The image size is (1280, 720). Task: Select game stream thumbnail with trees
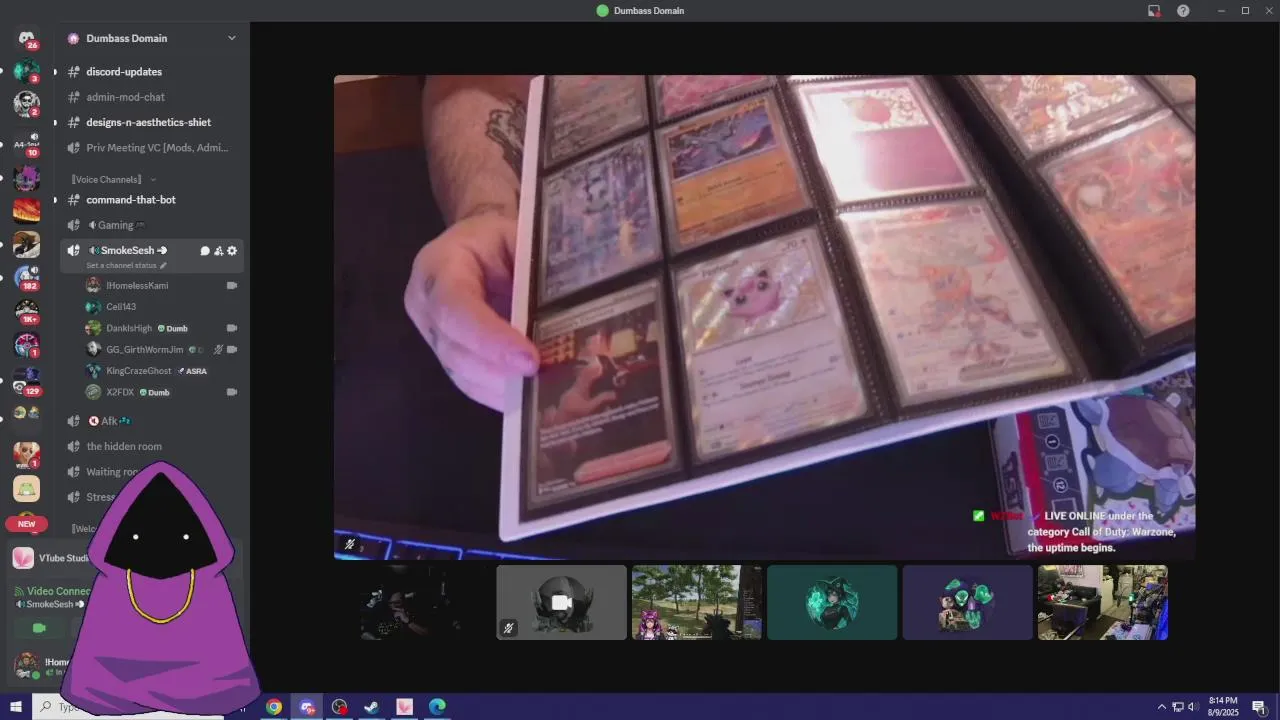697,602
